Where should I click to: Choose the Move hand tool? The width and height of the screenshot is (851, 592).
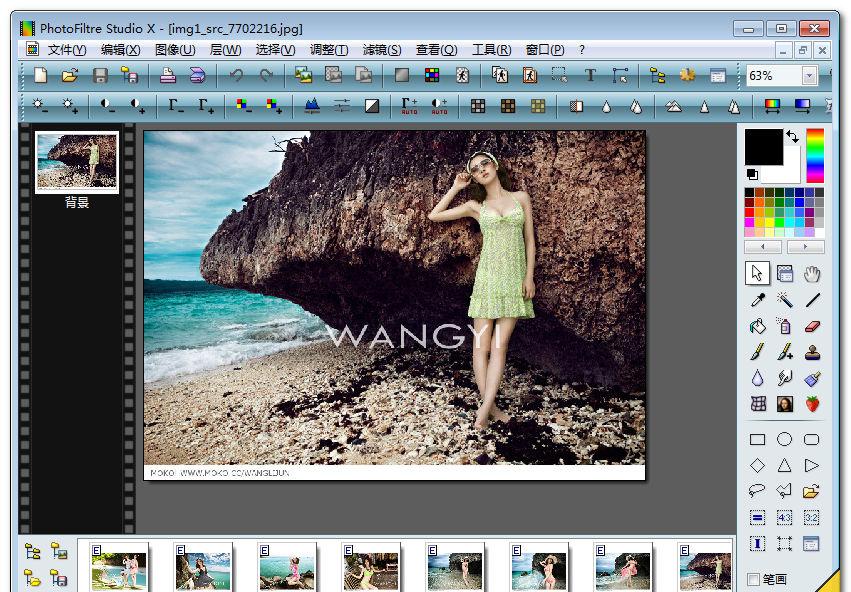812,274
